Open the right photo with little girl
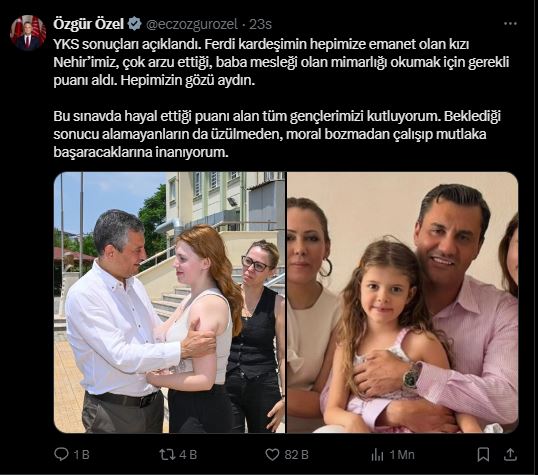The image size is (538, 475). click(x=402, y=302)
